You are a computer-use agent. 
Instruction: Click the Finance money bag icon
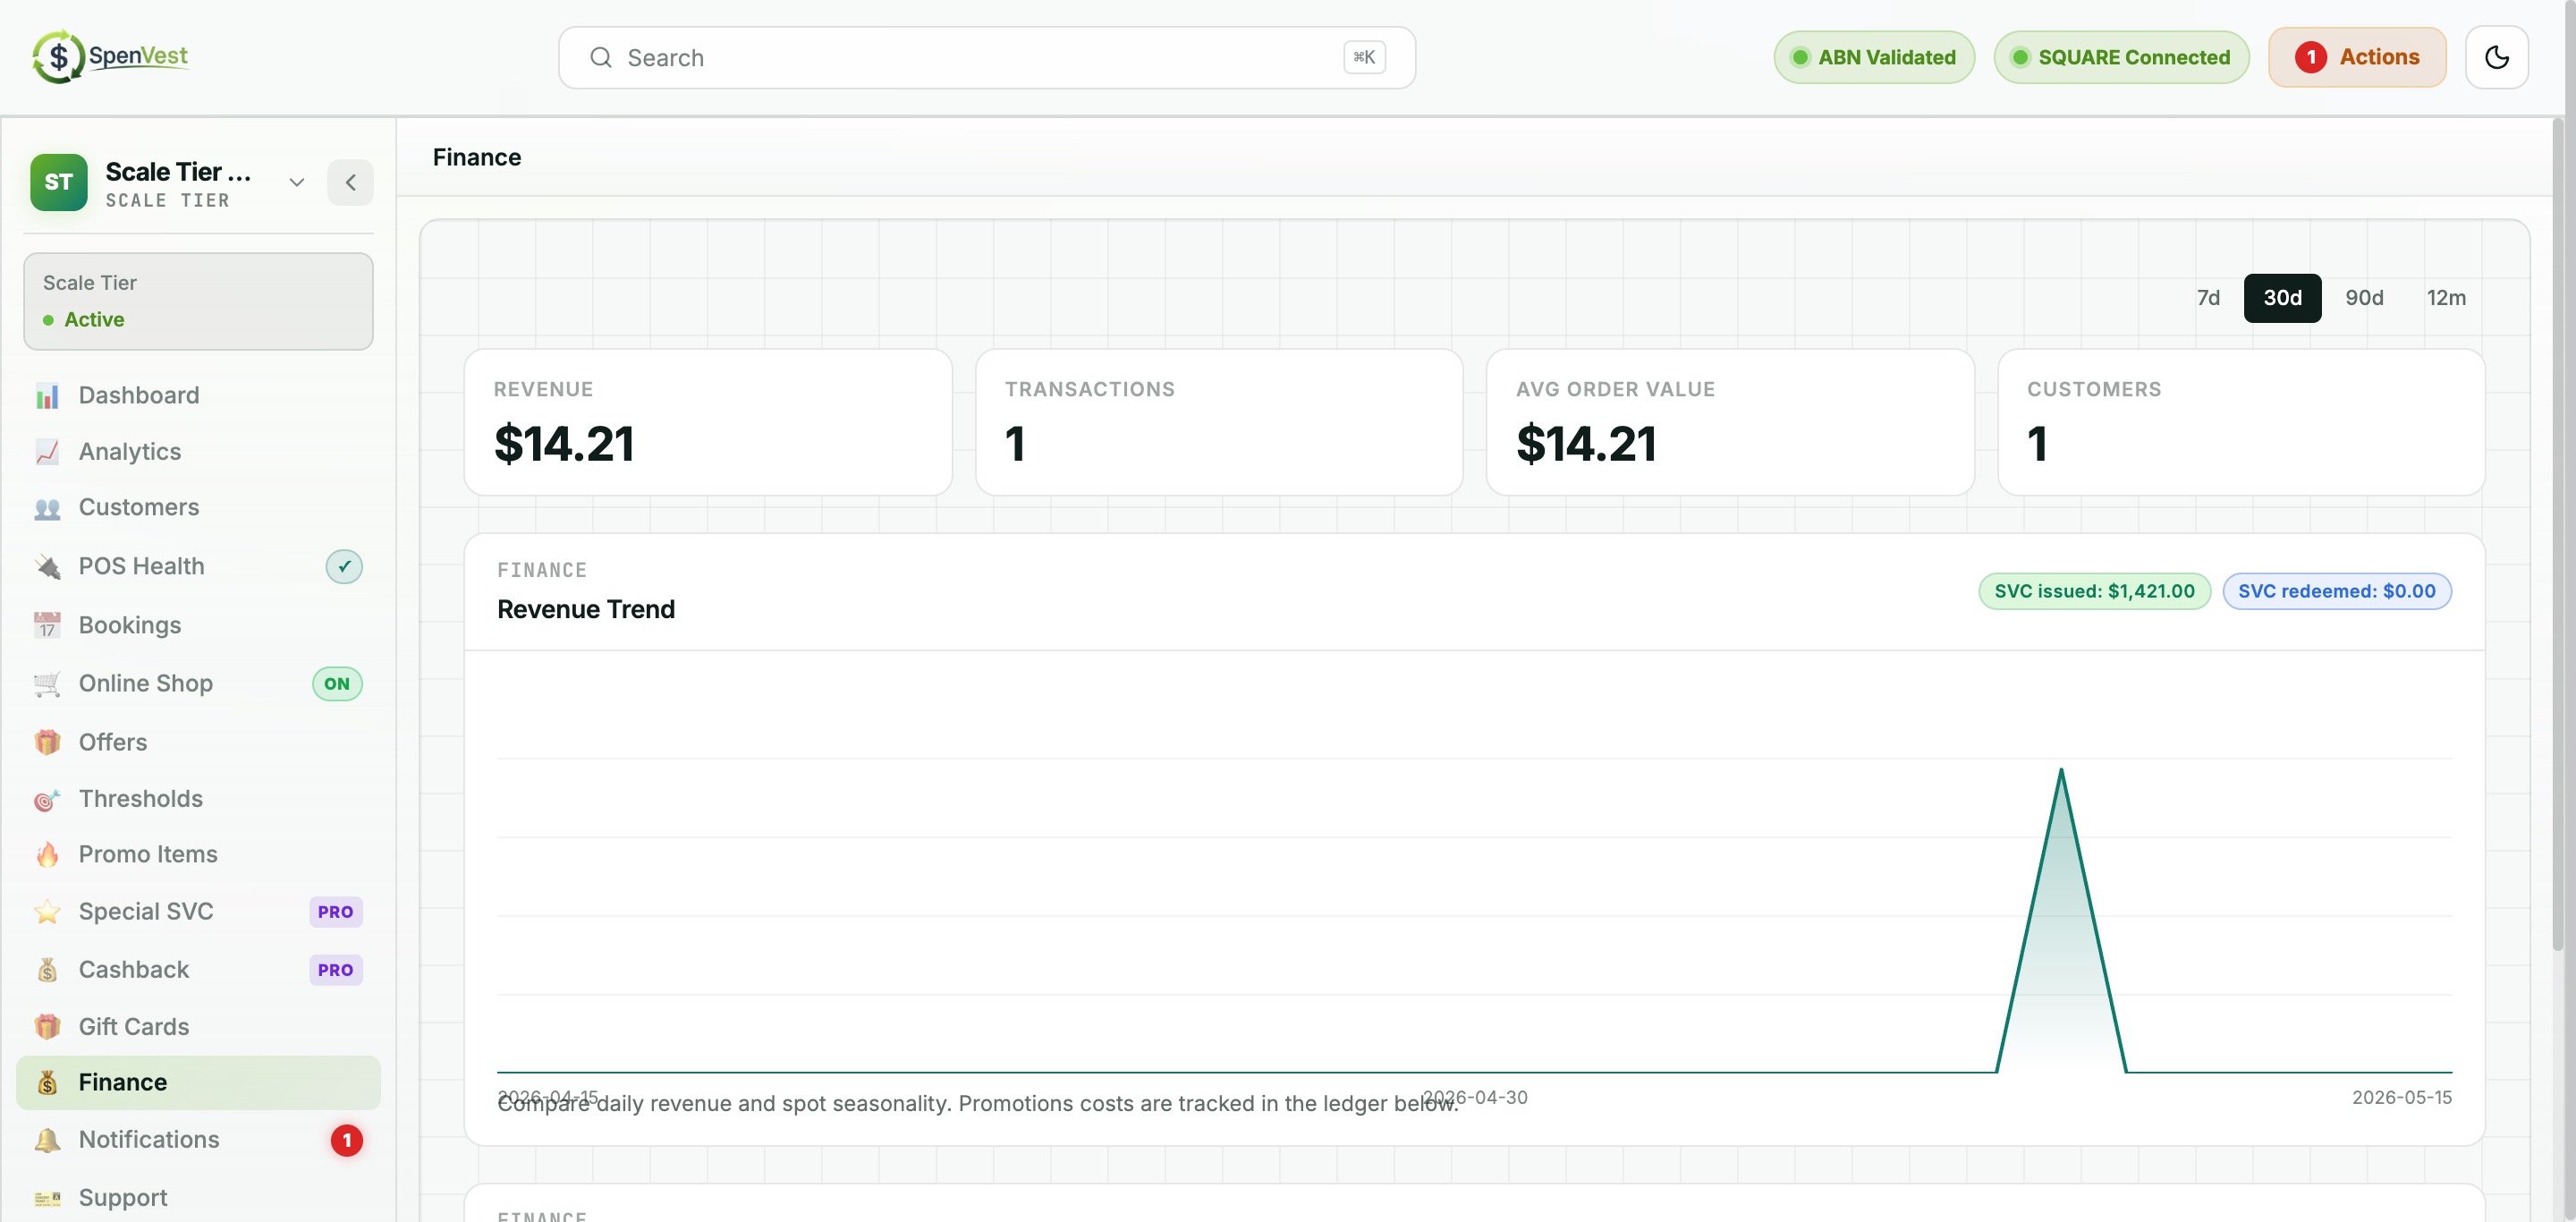[47, 1082]
